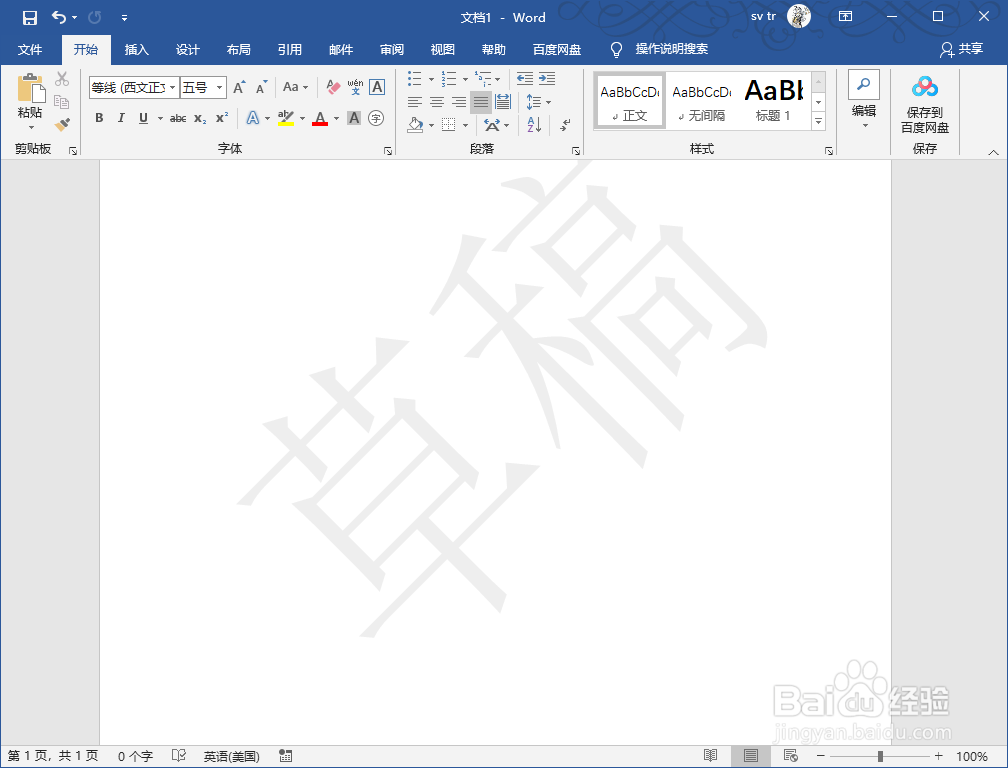Save the document with the floppy disk icon
Viewport: 1008px width, 768px height.
pyautogui.click(x=30, y=17)
